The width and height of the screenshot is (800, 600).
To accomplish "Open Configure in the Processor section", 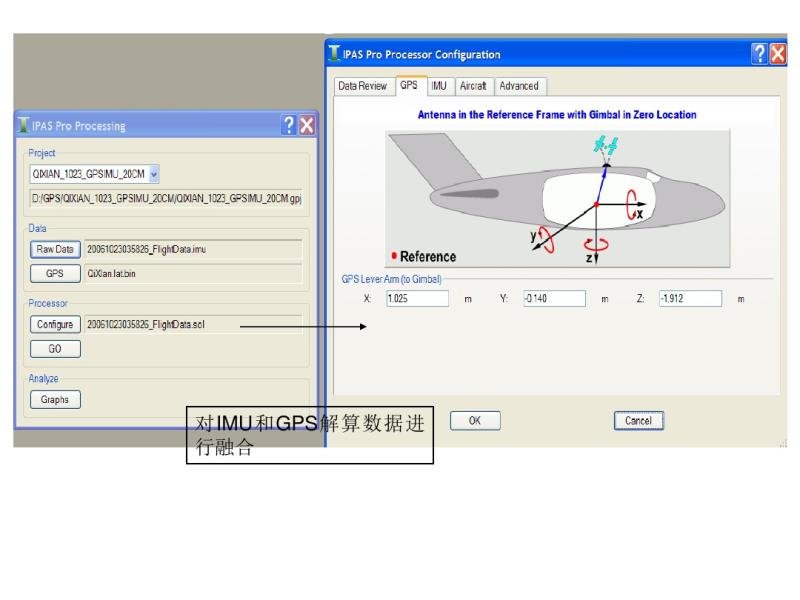I will pos(55,324).
